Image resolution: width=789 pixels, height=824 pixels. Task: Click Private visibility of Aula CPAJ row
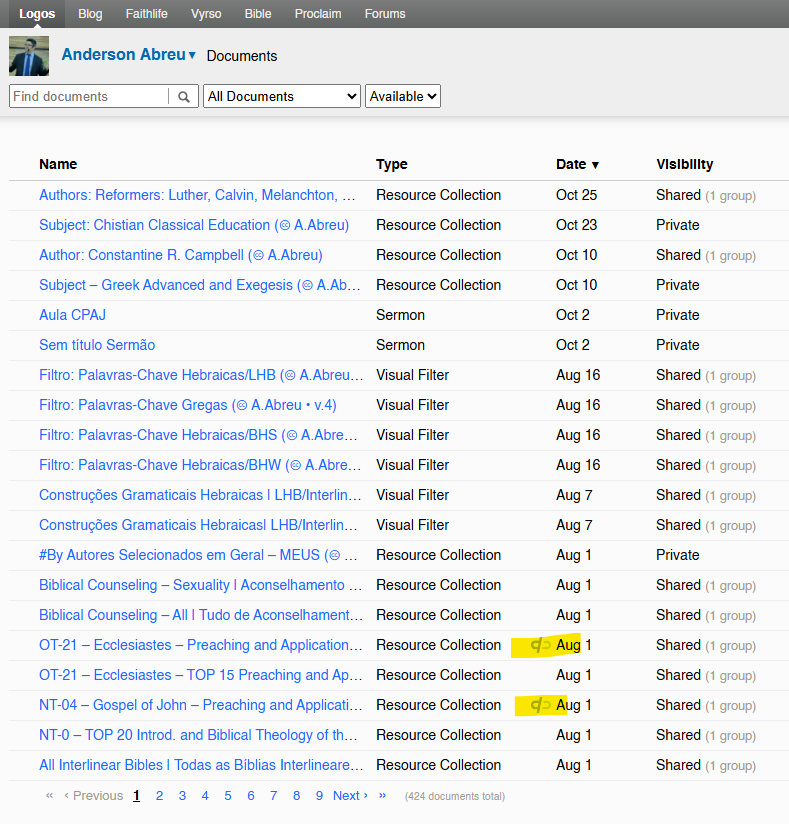(678, 315)
